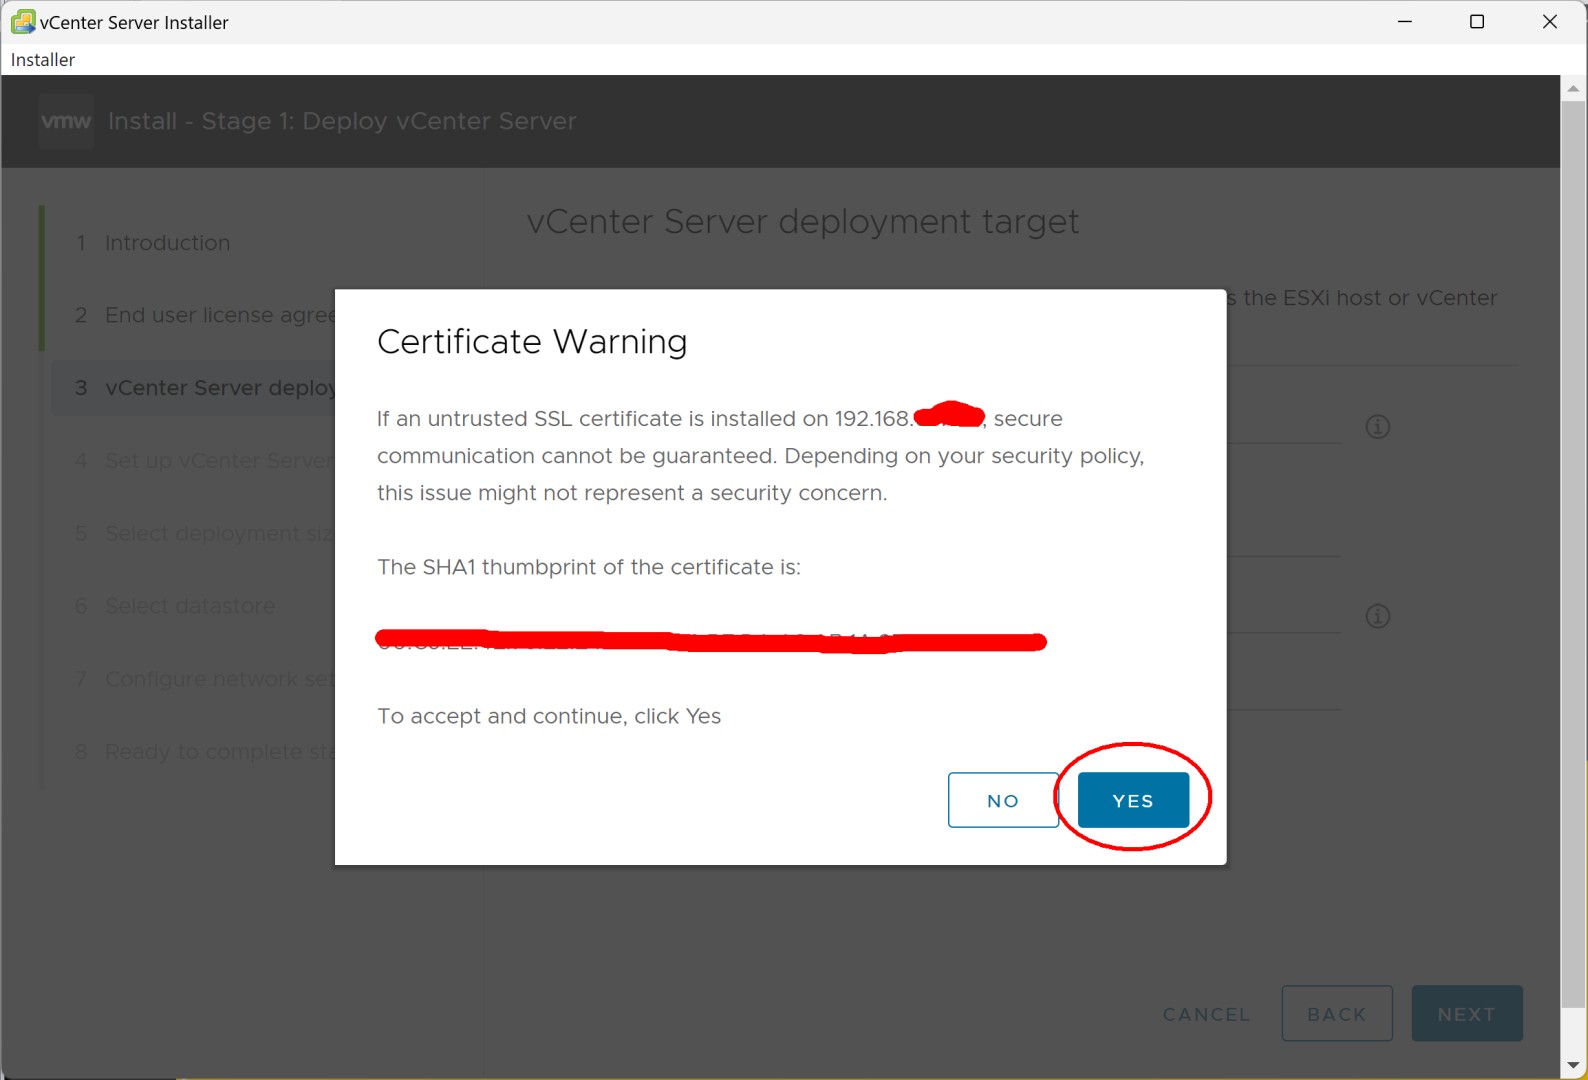Click 'To accept and continue, click Yes' text
1588x1080 pixels.
point(549,716)
